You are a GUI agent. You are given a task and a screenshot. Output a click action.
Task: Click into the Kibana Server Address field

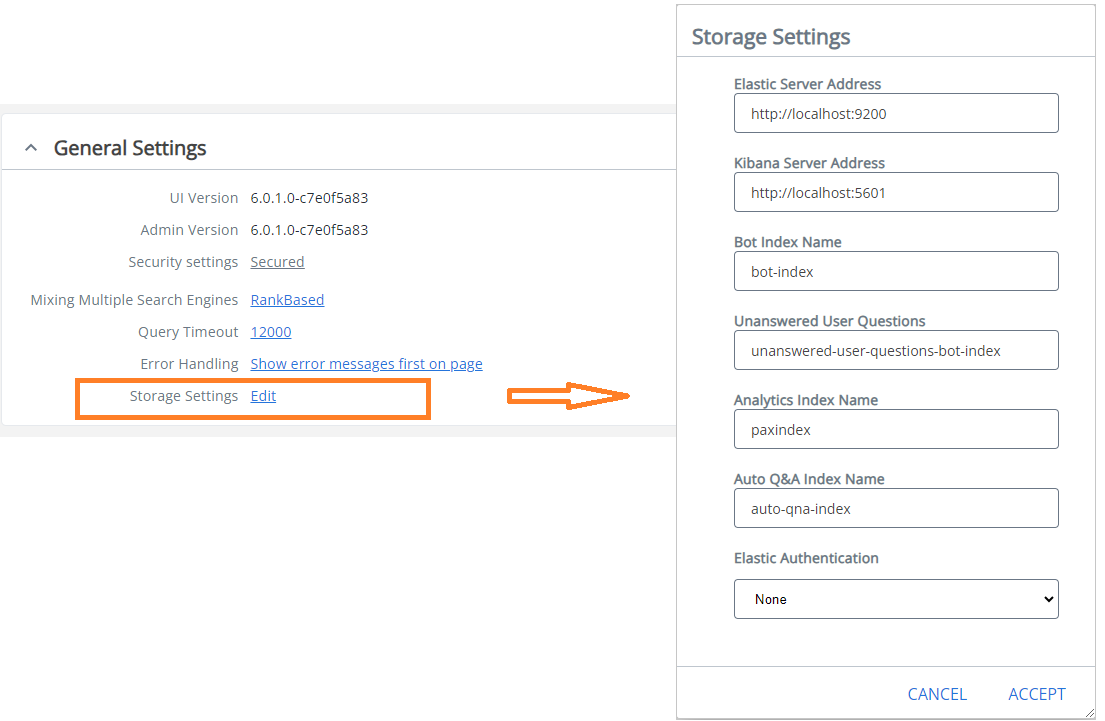click(895, 192)
